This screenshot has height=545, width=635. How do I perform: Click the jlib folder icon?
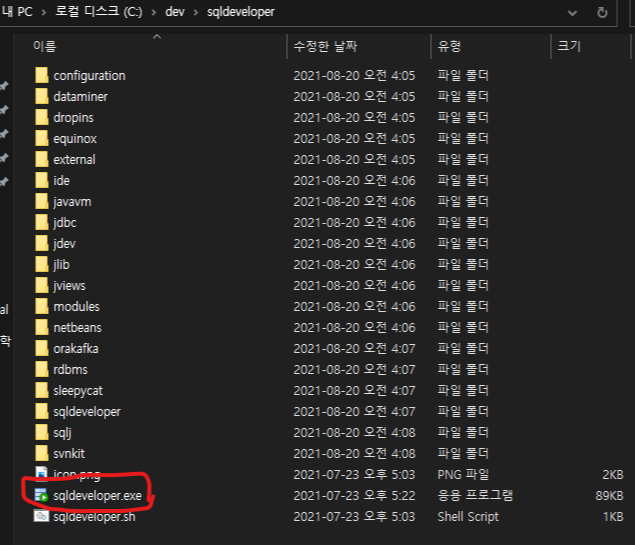pyautogui.click(x=42, y=264)
